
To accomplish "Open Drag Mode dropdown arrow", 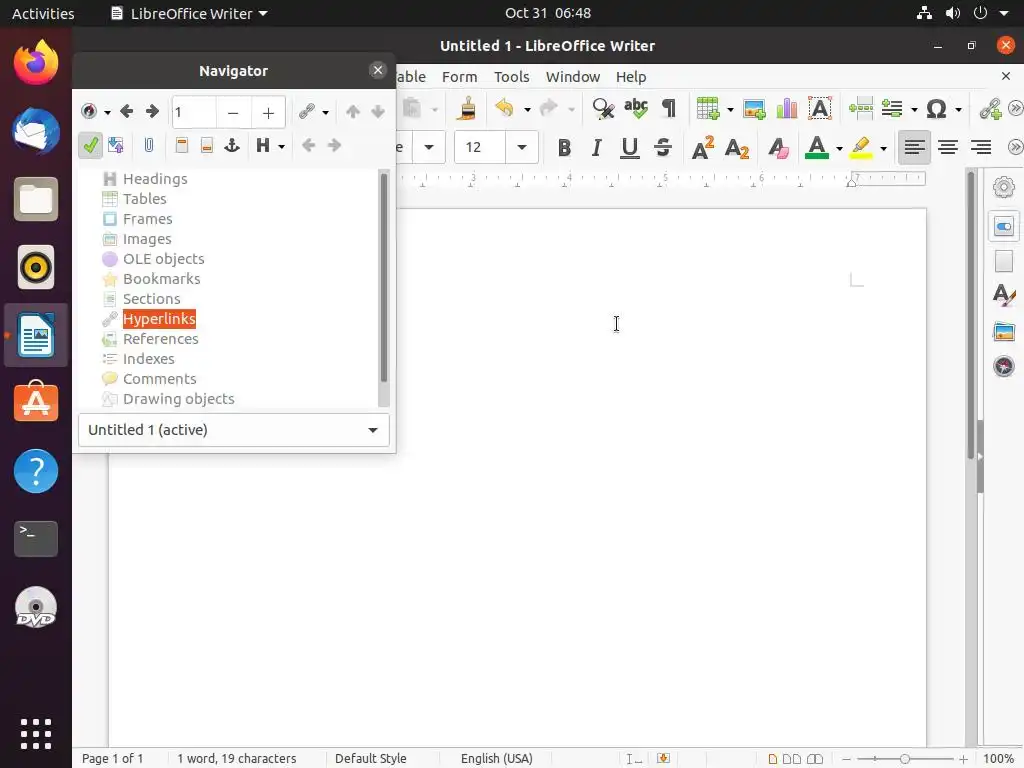I will 325,112.
